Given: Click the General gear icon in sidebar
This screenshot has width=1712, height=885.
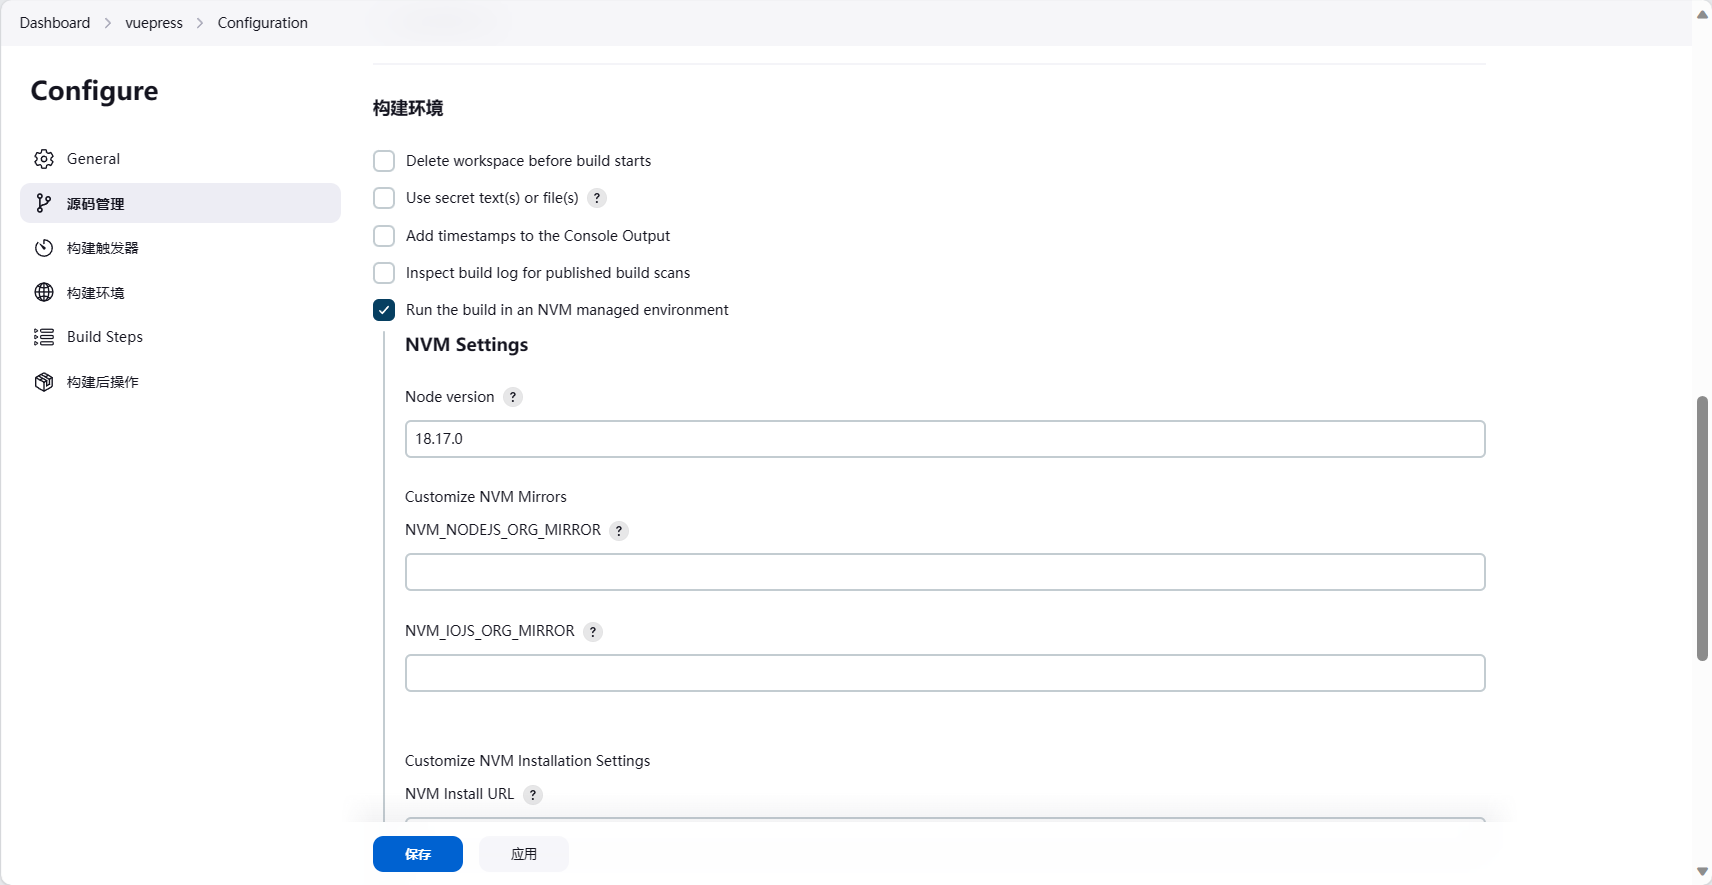Looking at the screenshot, I should [44, 159].
